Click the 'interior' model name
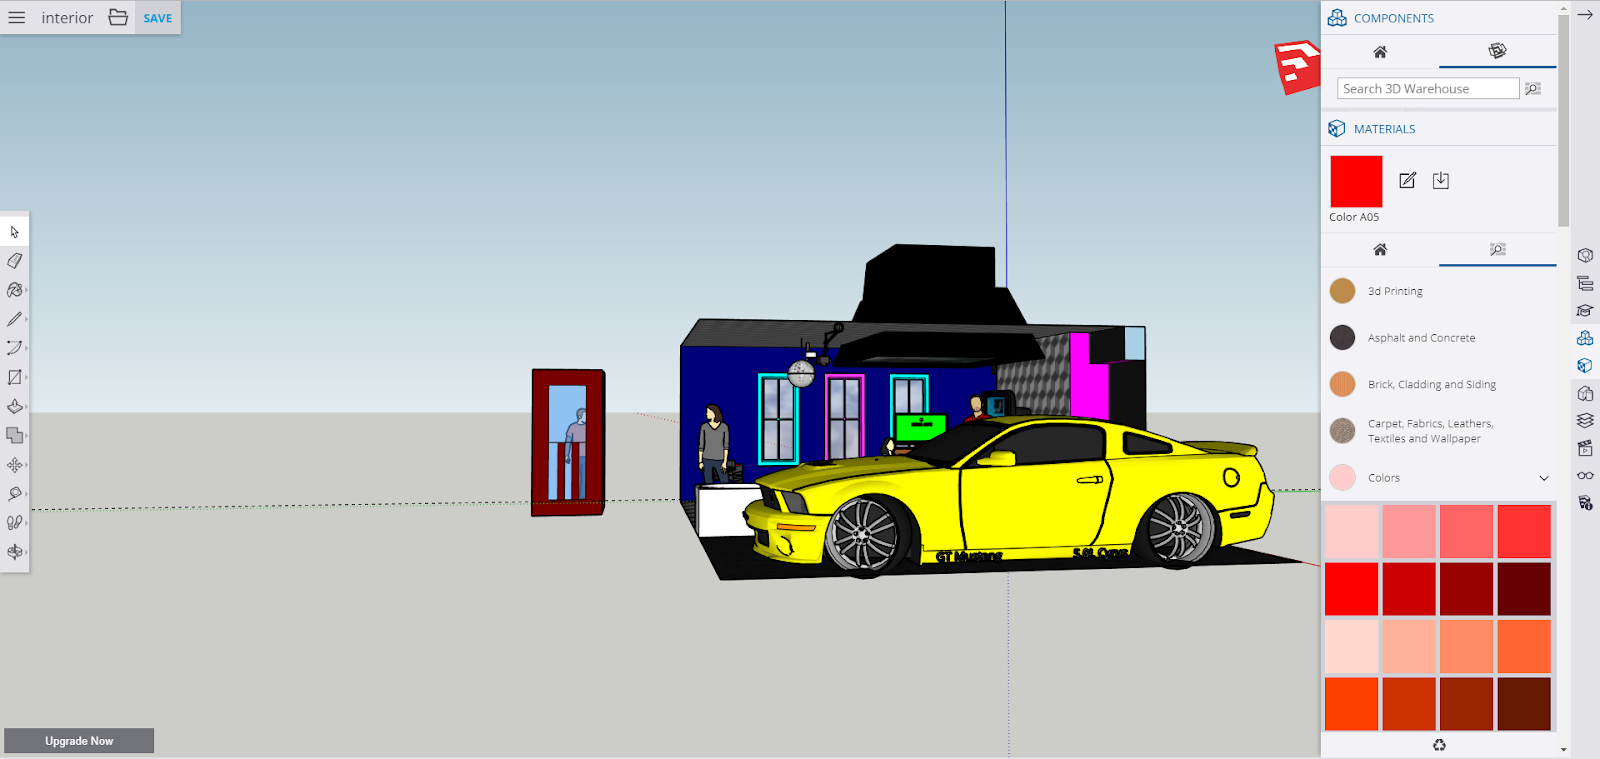 (67, 18)
